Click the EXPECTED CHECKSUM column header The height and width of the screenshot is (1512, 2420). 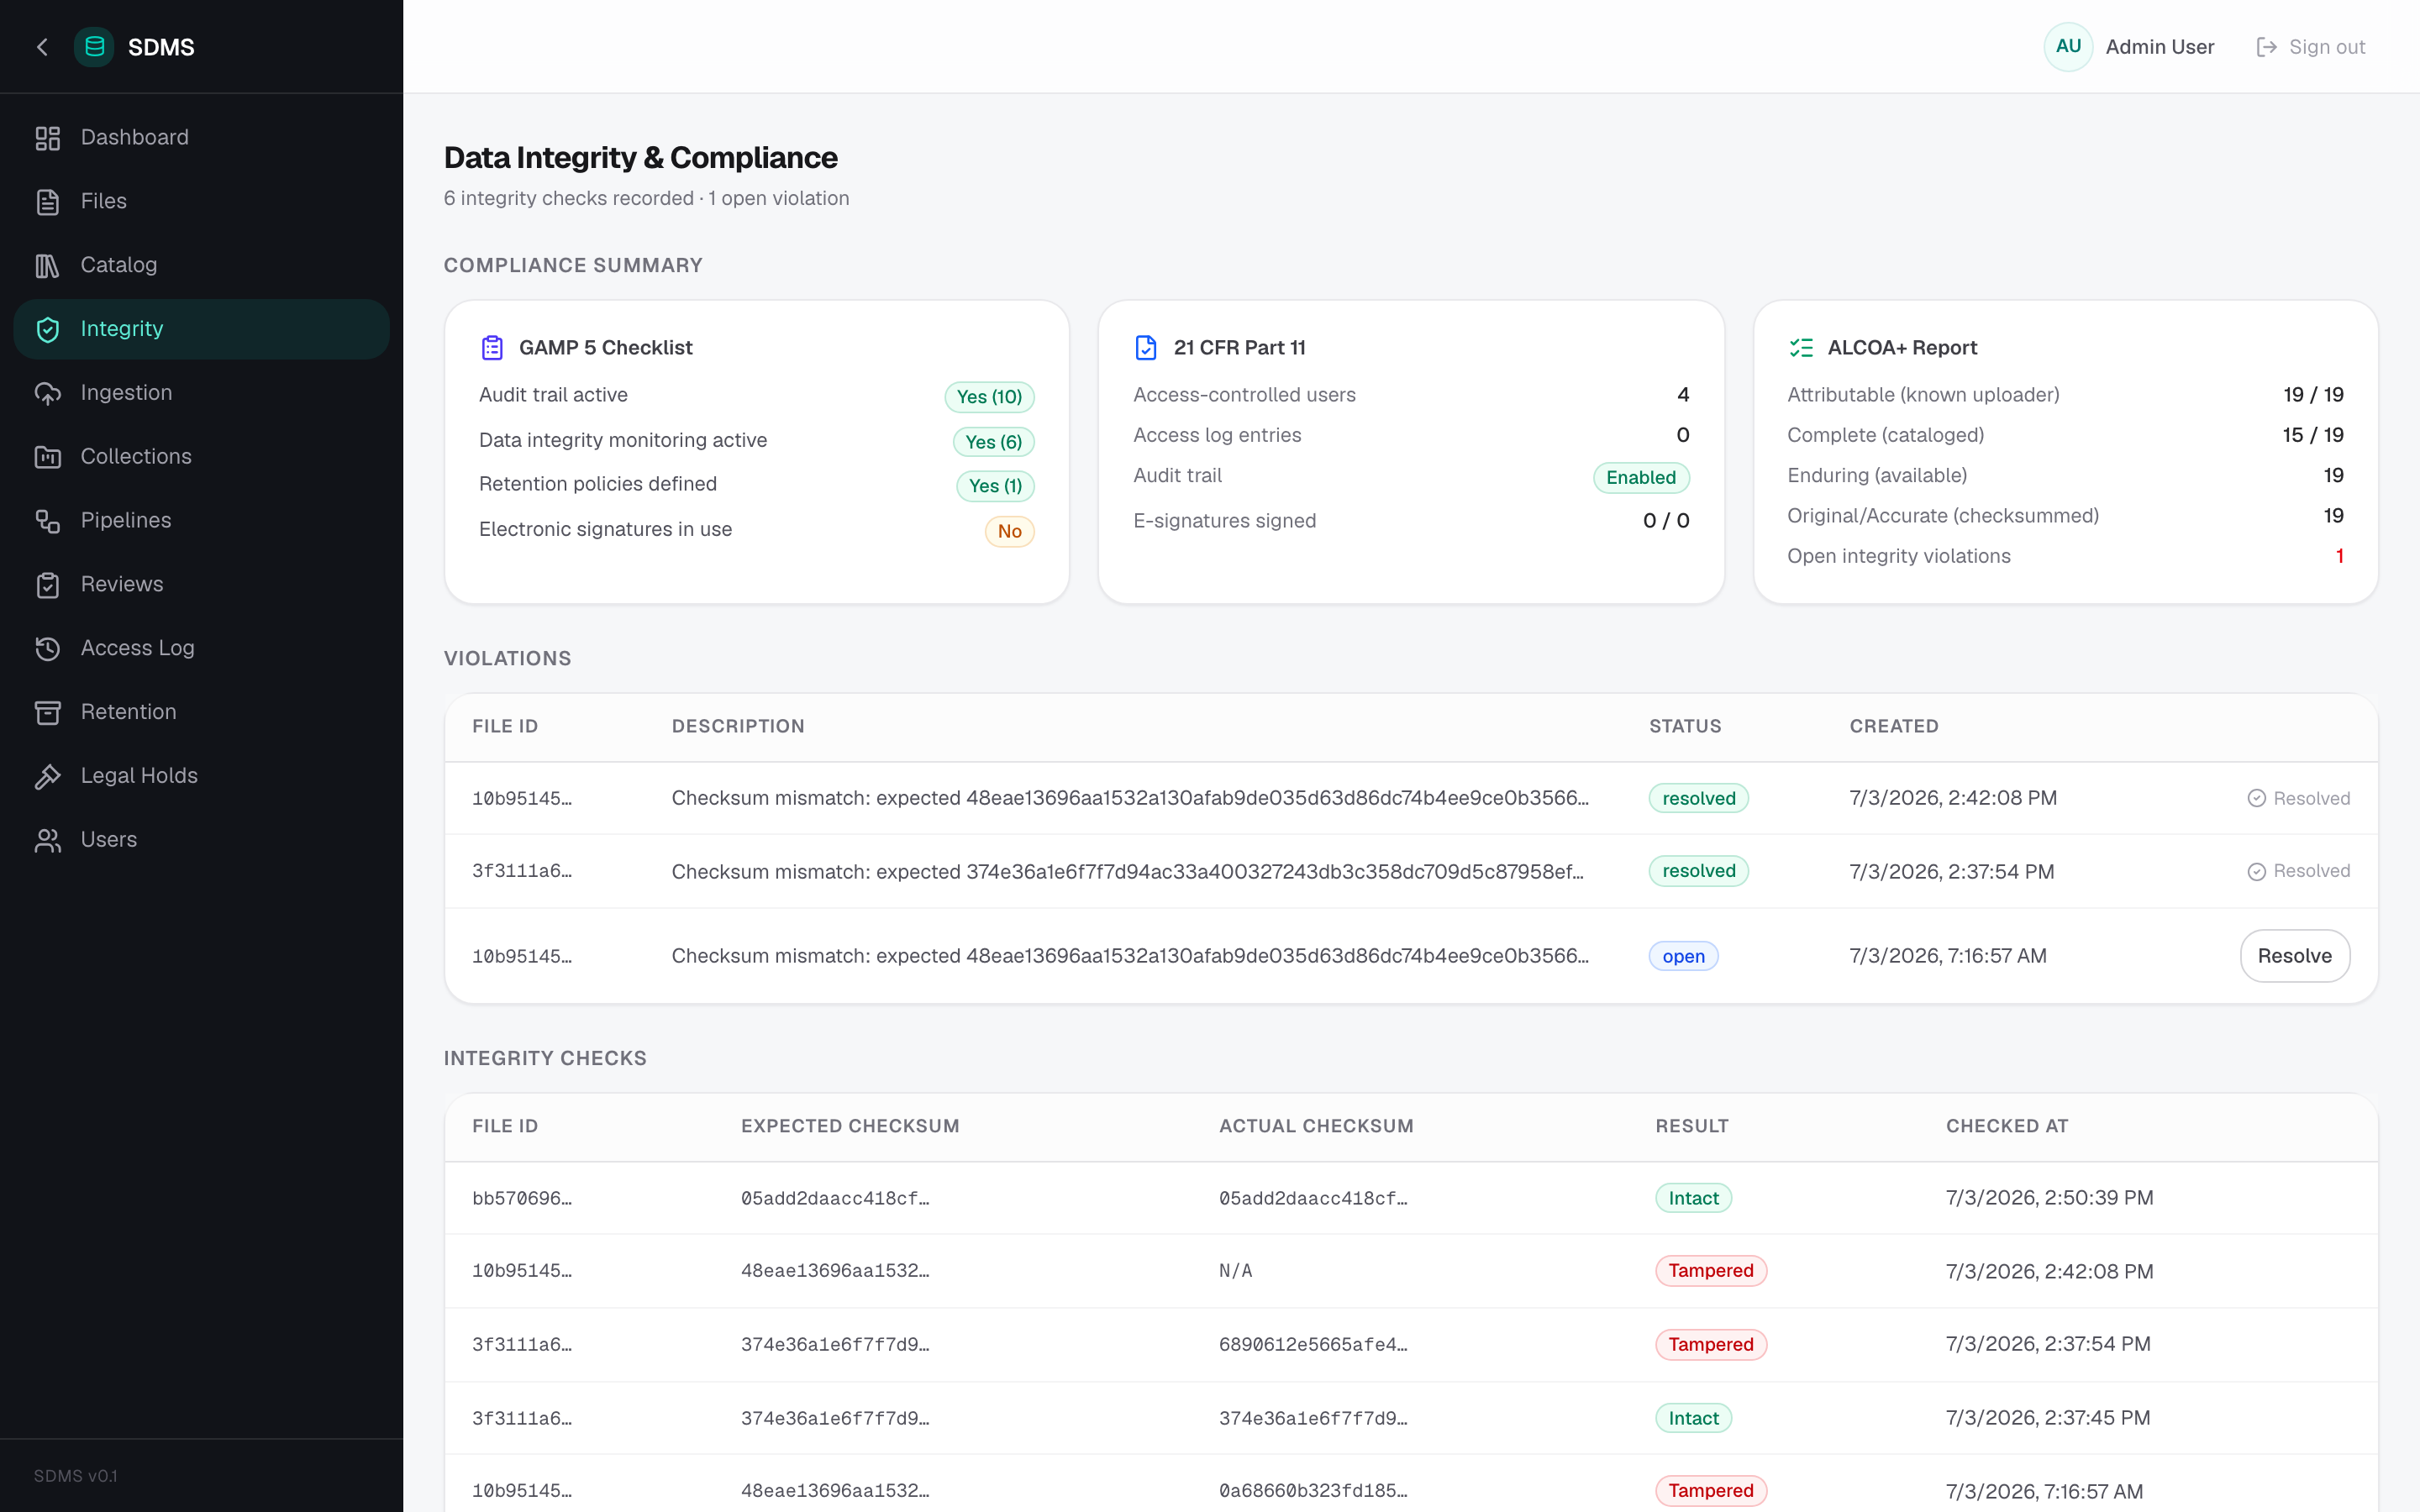850,1126
